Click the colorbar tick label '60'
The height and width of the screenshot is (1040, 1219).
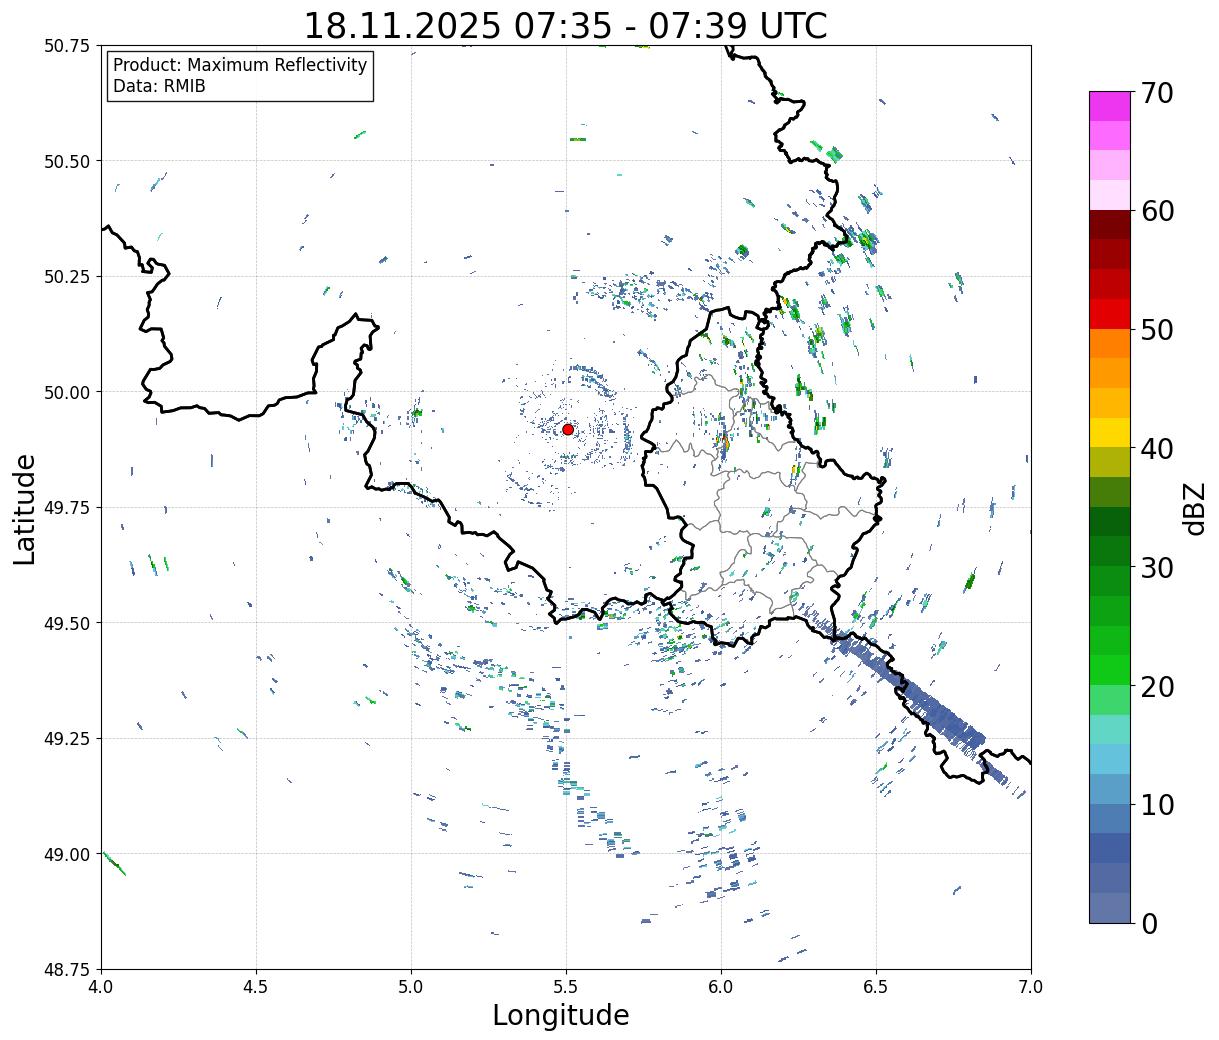1156,211
